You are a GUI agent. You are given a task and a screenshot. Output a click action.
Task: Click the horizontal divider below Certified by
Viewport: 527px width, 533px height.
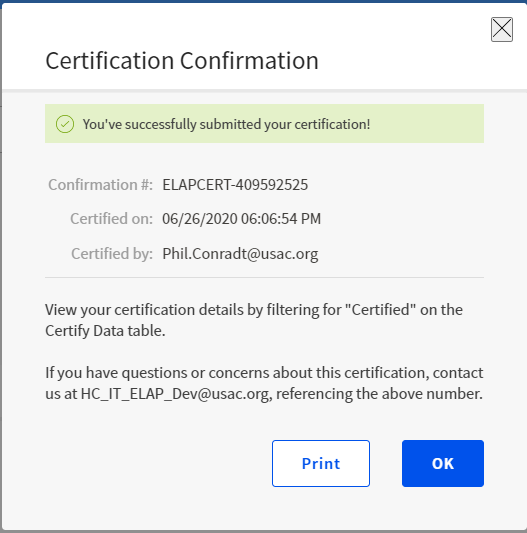click(x=264, y=277)
